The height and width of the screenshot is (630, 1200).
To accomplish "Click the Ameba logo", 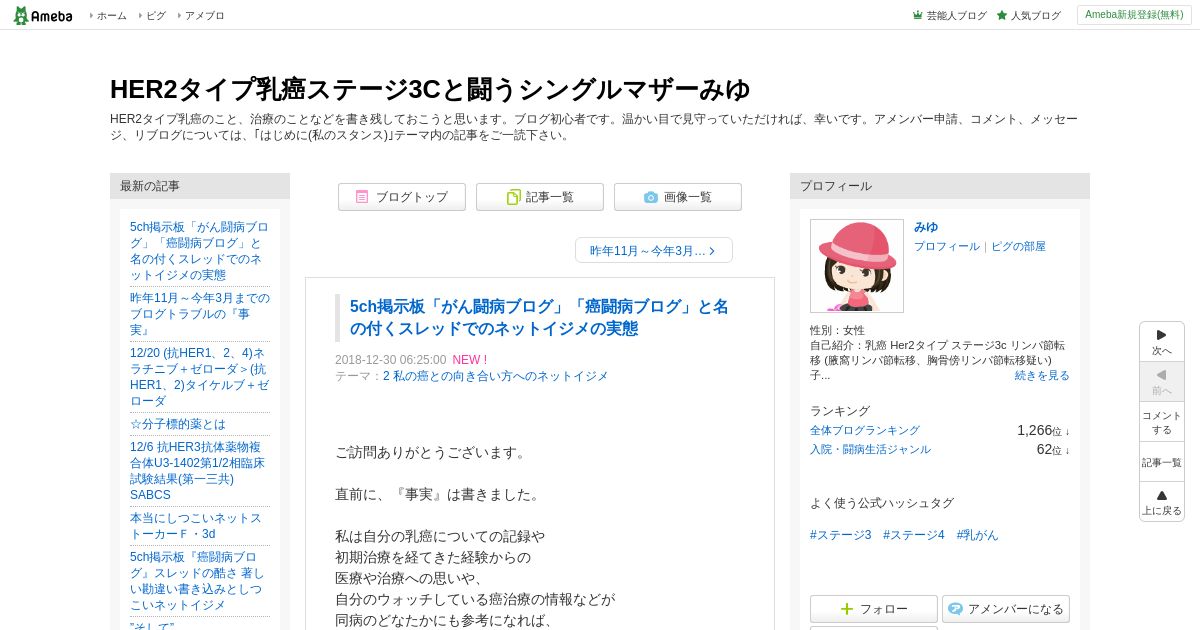I will click(x=42, y=15).
